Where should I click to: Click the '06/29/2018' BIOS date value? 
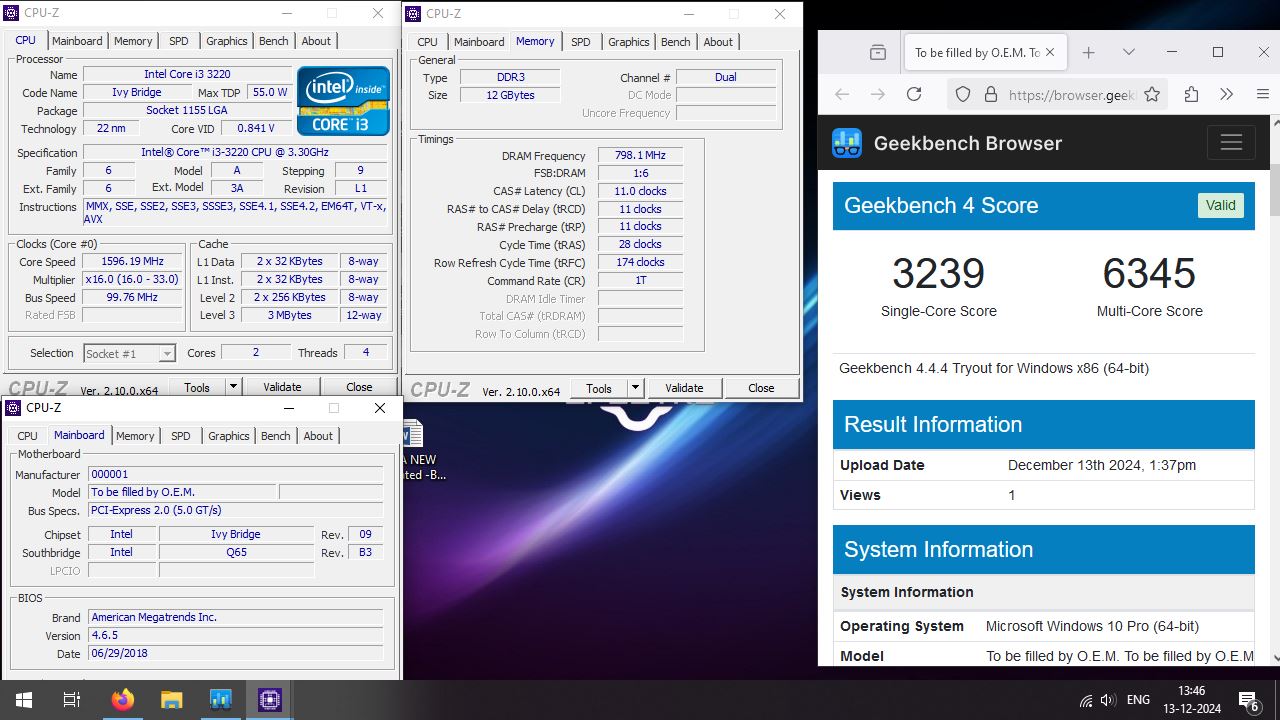click(x=236, y=654)
